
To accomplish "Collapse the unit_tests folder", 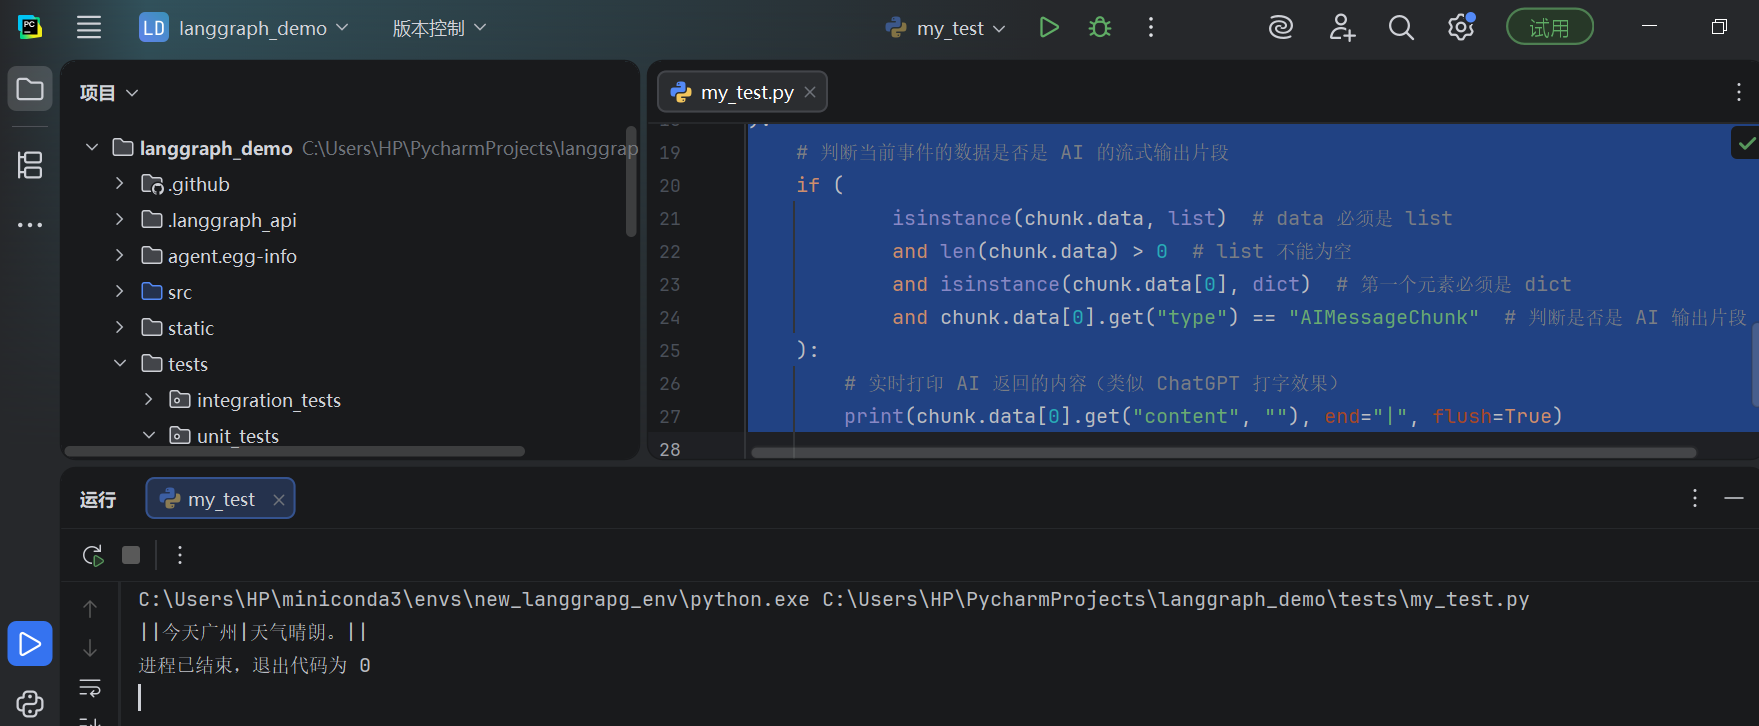I will click(149, 436).
